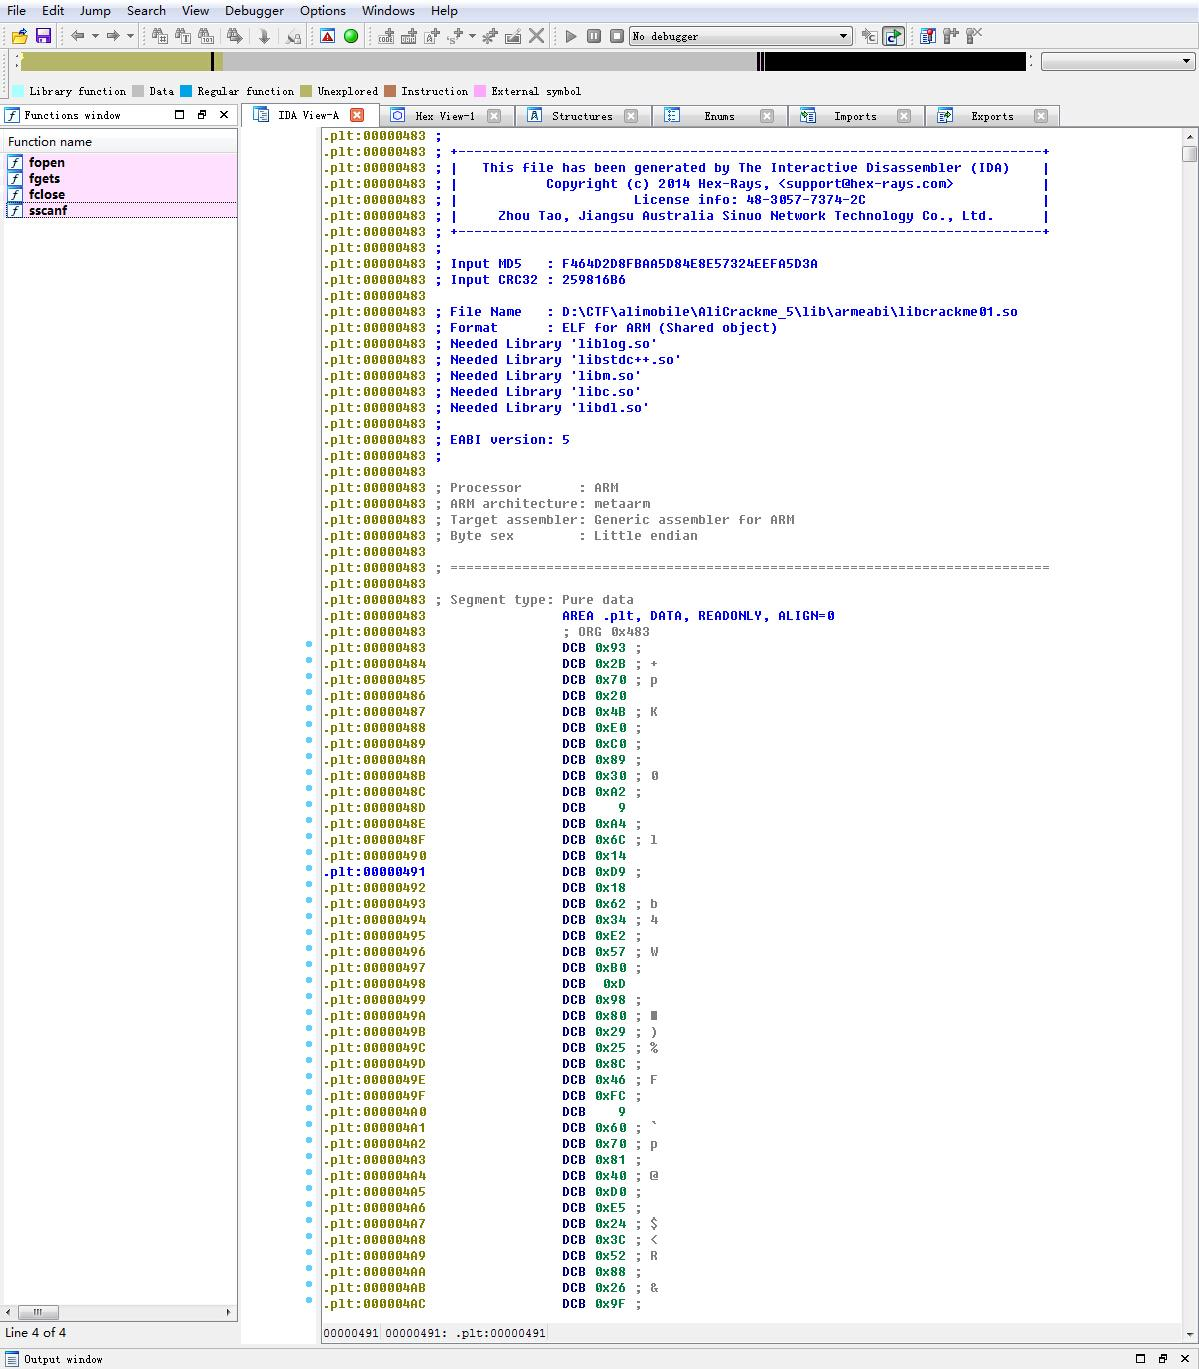Viewport: 1199px width, 1369px height.
Task: Click the large X delete icon
Action: [x=537, y=36]
